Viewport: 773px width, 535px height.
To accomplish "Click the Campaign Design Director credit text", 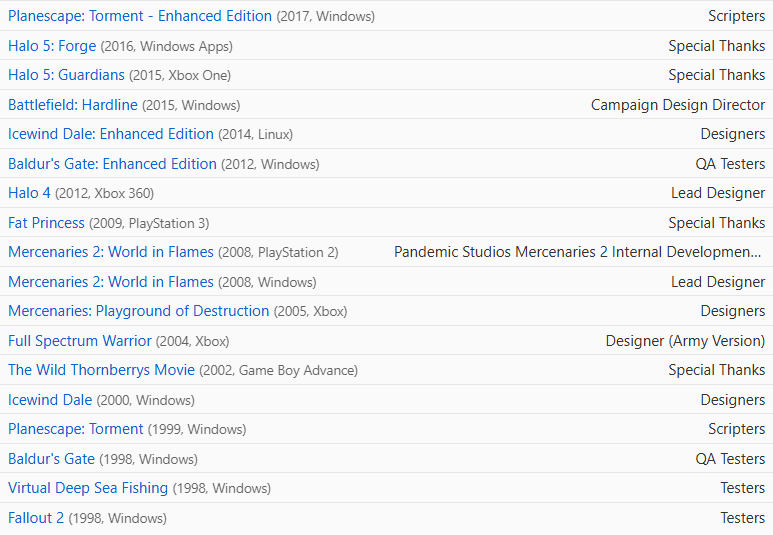I will point(678,105).
